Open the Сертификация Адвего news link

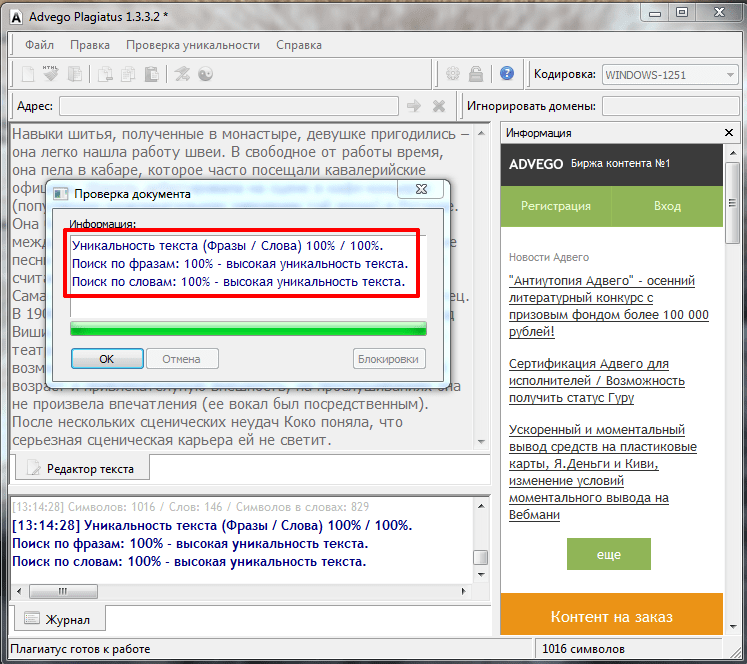click(x=596, y=381)
